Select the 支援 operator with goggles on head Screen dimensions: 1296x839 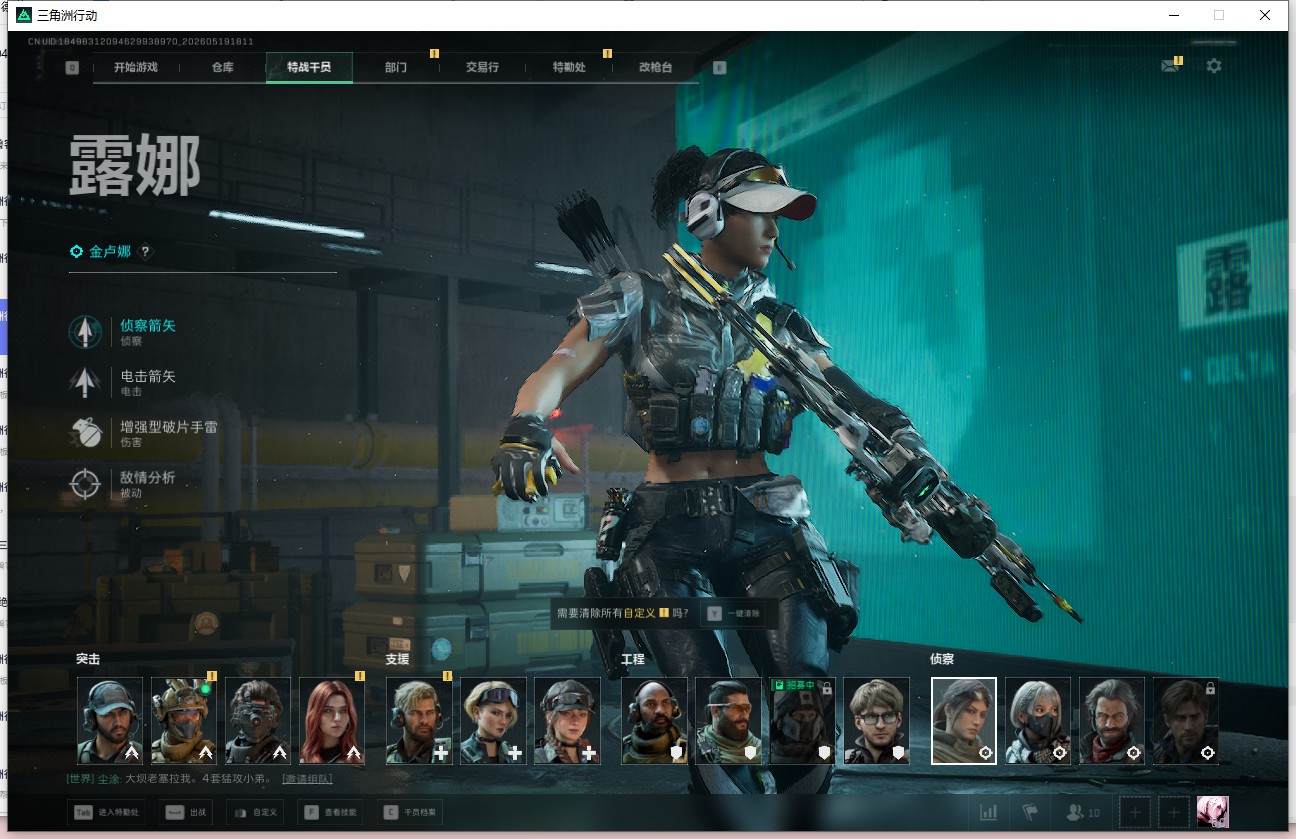493,721
